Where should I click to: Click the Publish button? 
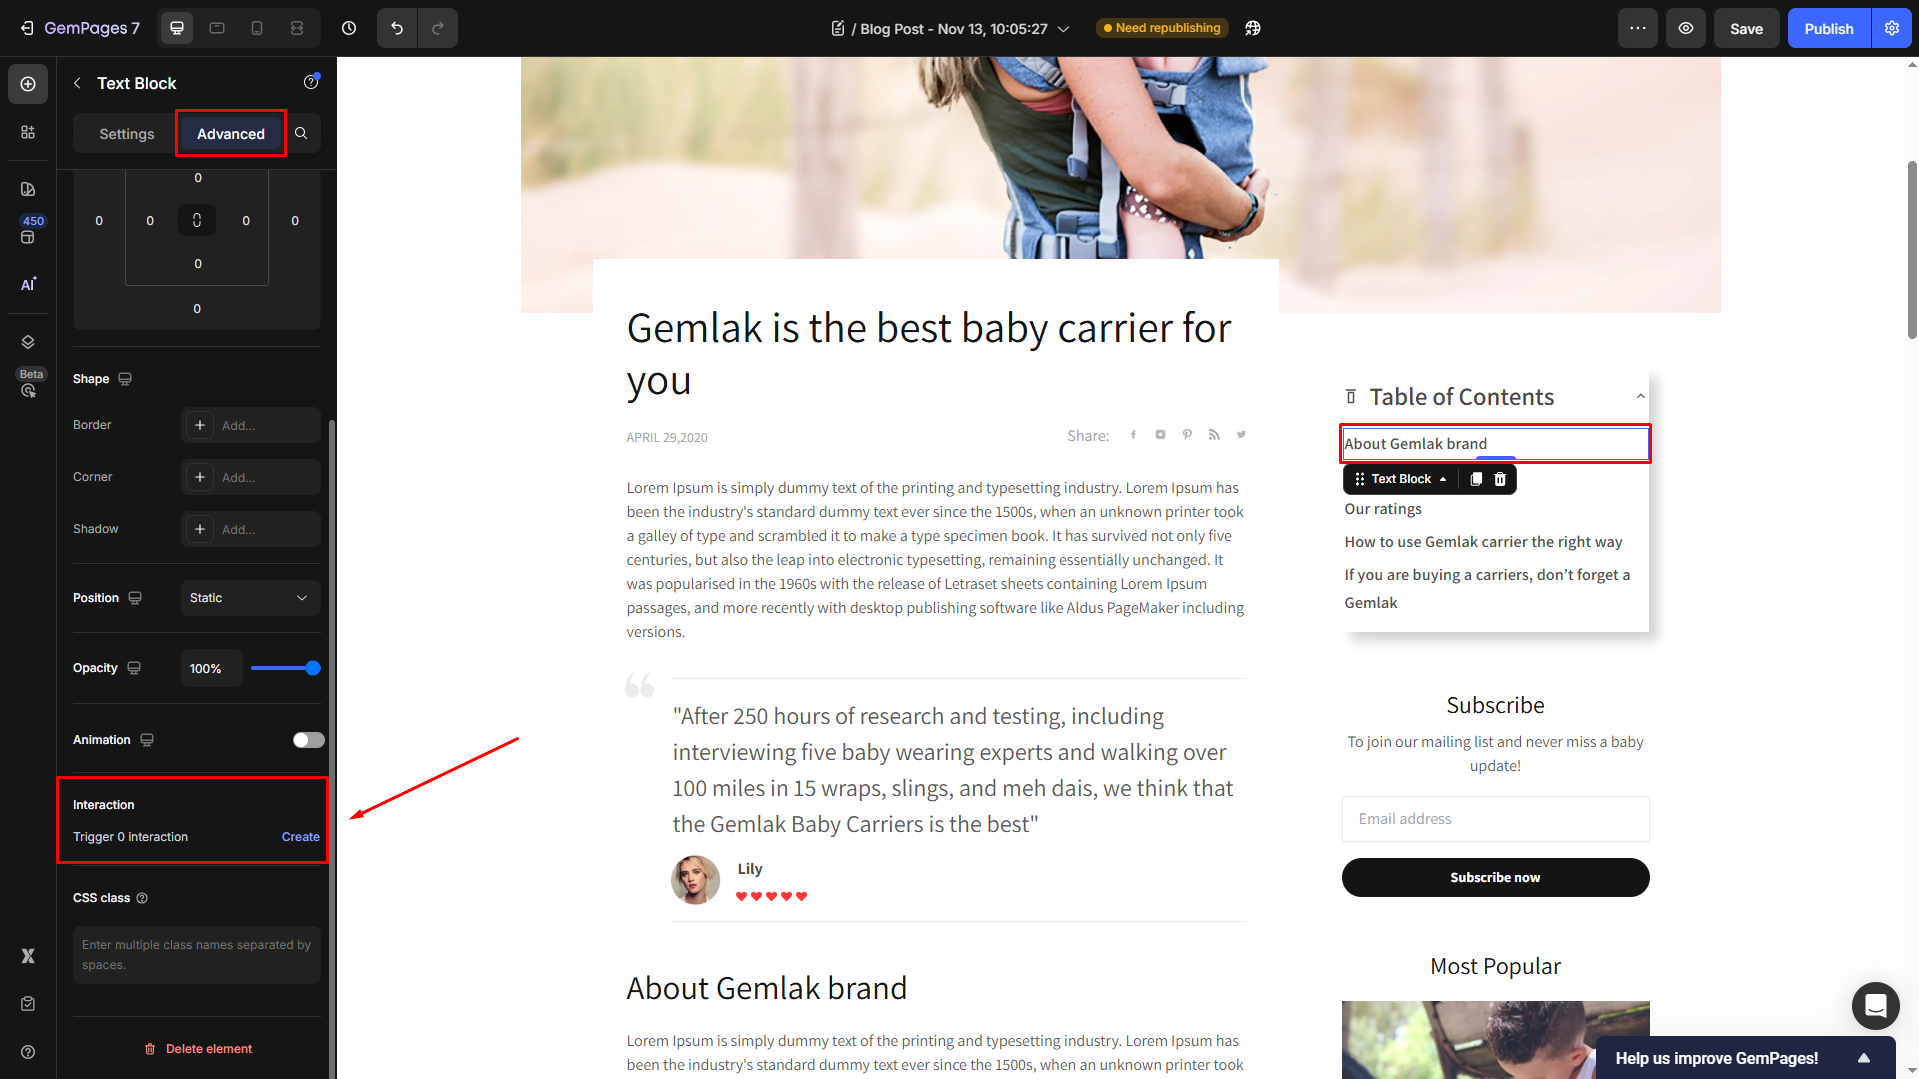tap(1829, 28)
